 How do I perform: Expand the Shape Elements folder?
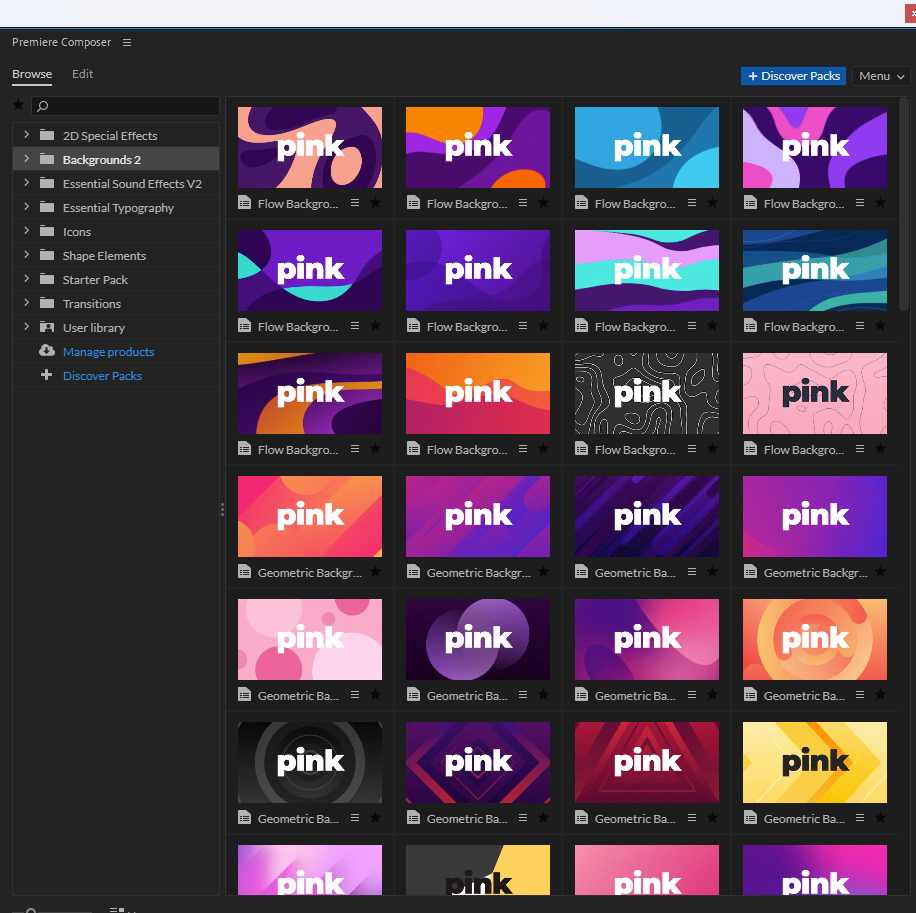tap(26, 255)
